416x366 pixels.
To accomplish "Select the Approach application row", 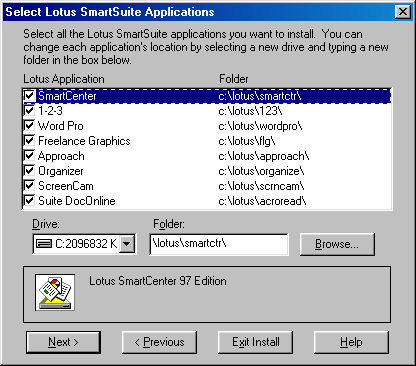I will click(207, 156).
